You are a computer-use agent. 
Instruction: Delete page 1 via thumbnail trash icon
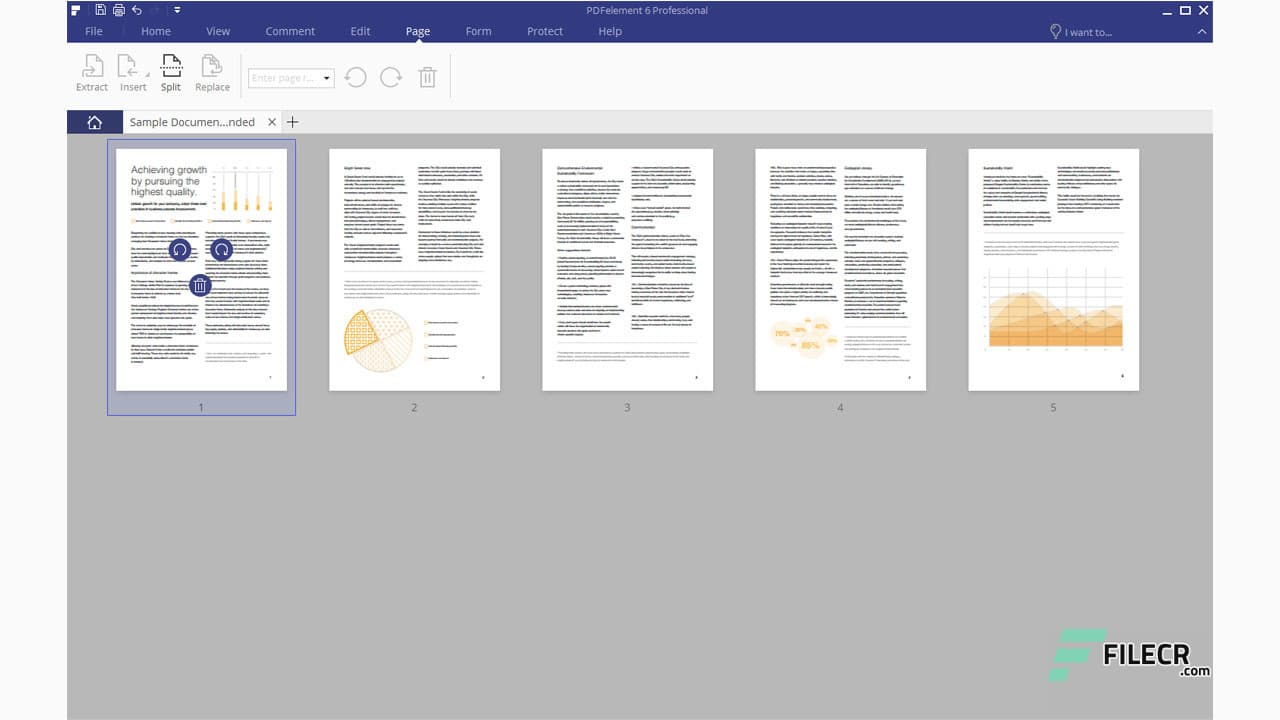tap(201, 285)
